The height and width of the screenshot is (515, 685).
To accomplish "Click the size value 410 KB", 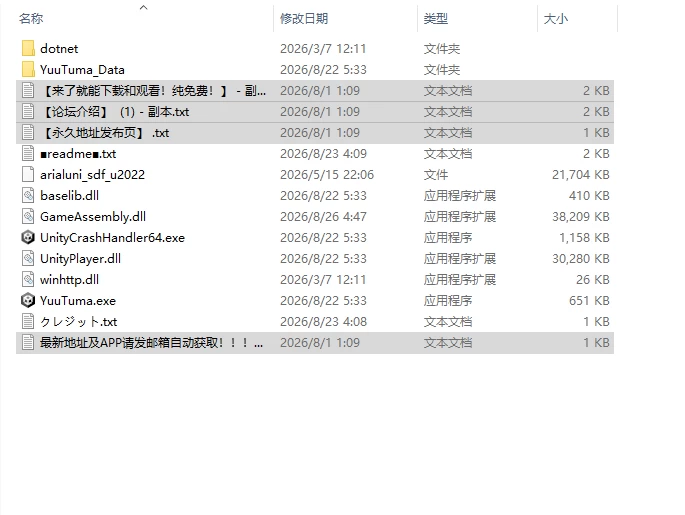I will pos(589,195).
